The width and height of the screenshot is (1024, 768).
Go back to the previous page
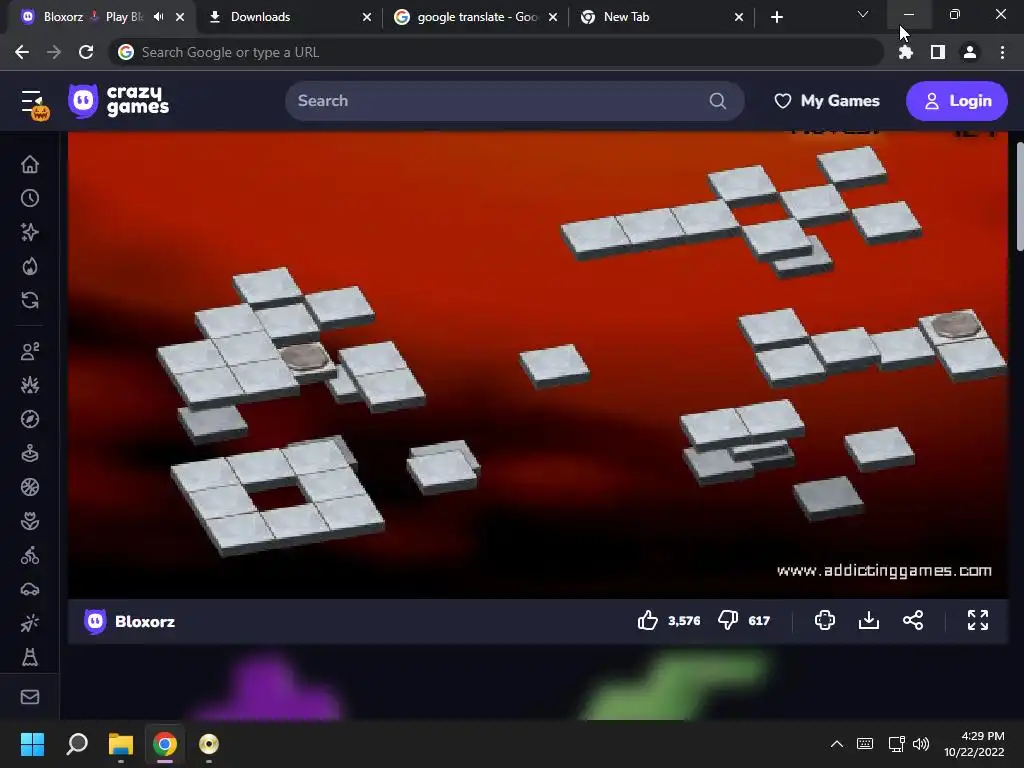(x=22, y=52)
